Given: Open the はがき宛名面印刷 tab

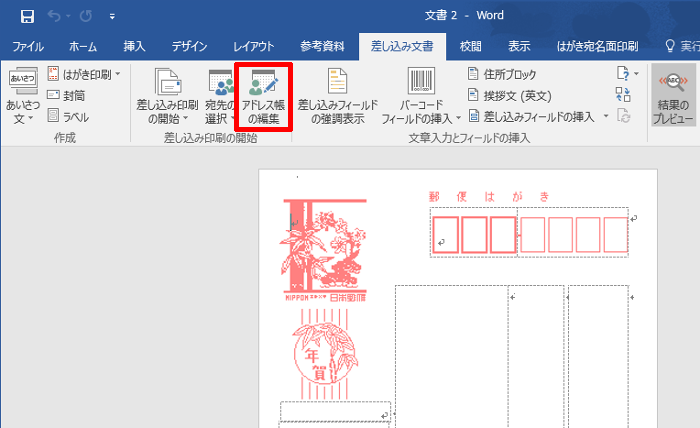Looking at the screenshot, I should pos(597,46).
